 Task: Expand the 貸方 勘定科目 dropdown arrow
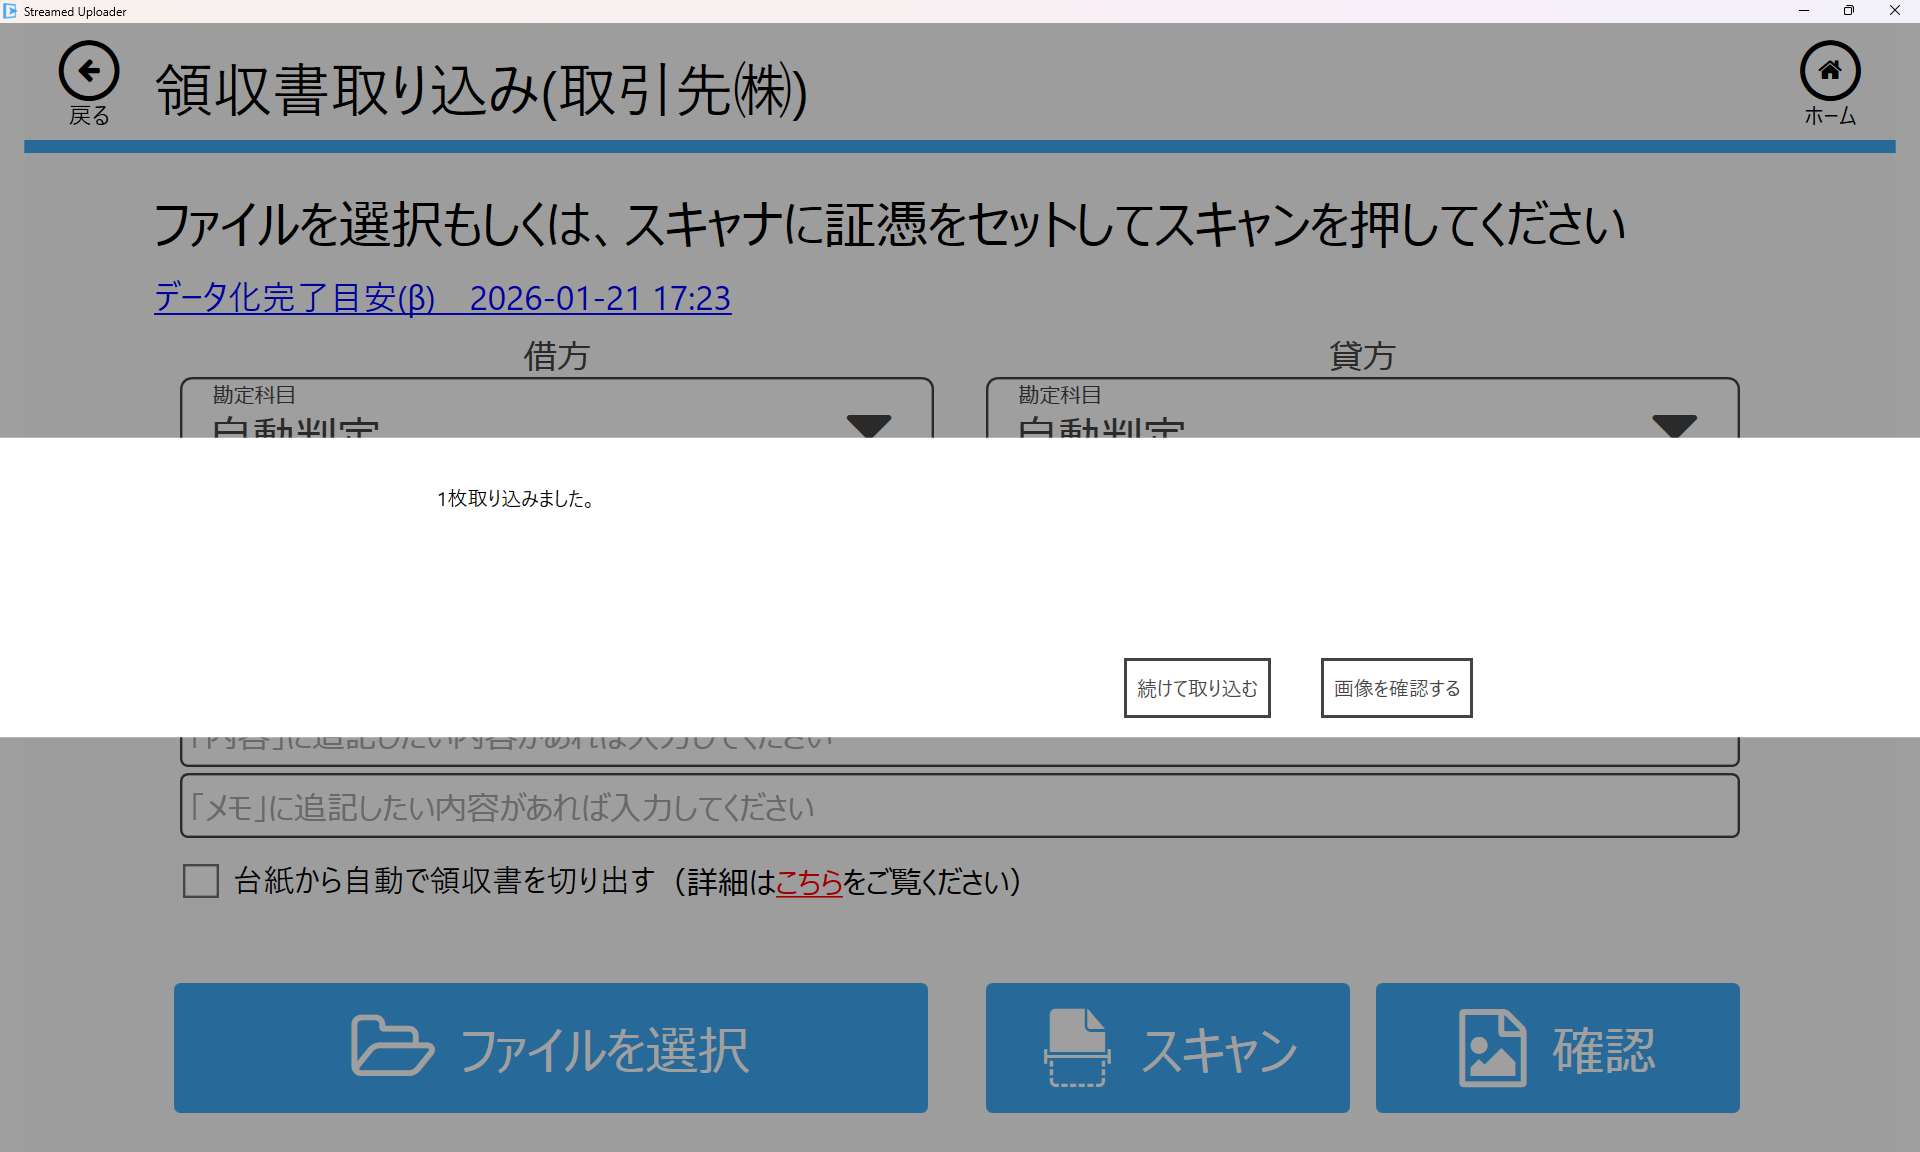point(1674,425)
